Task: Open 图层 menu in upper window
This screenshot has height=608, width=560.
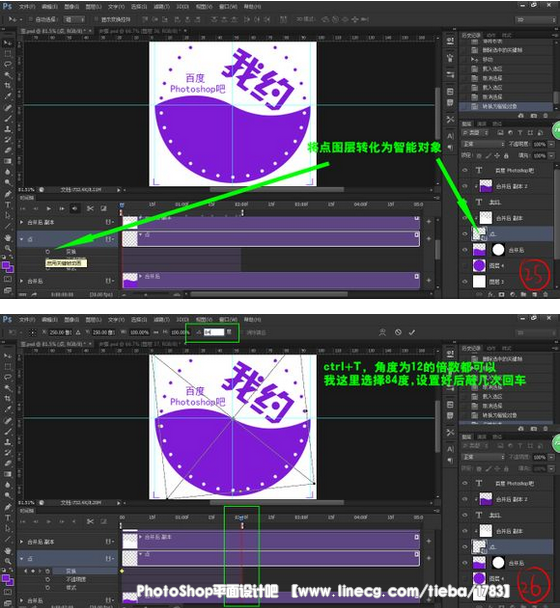Action: click(x=93, y=7)
